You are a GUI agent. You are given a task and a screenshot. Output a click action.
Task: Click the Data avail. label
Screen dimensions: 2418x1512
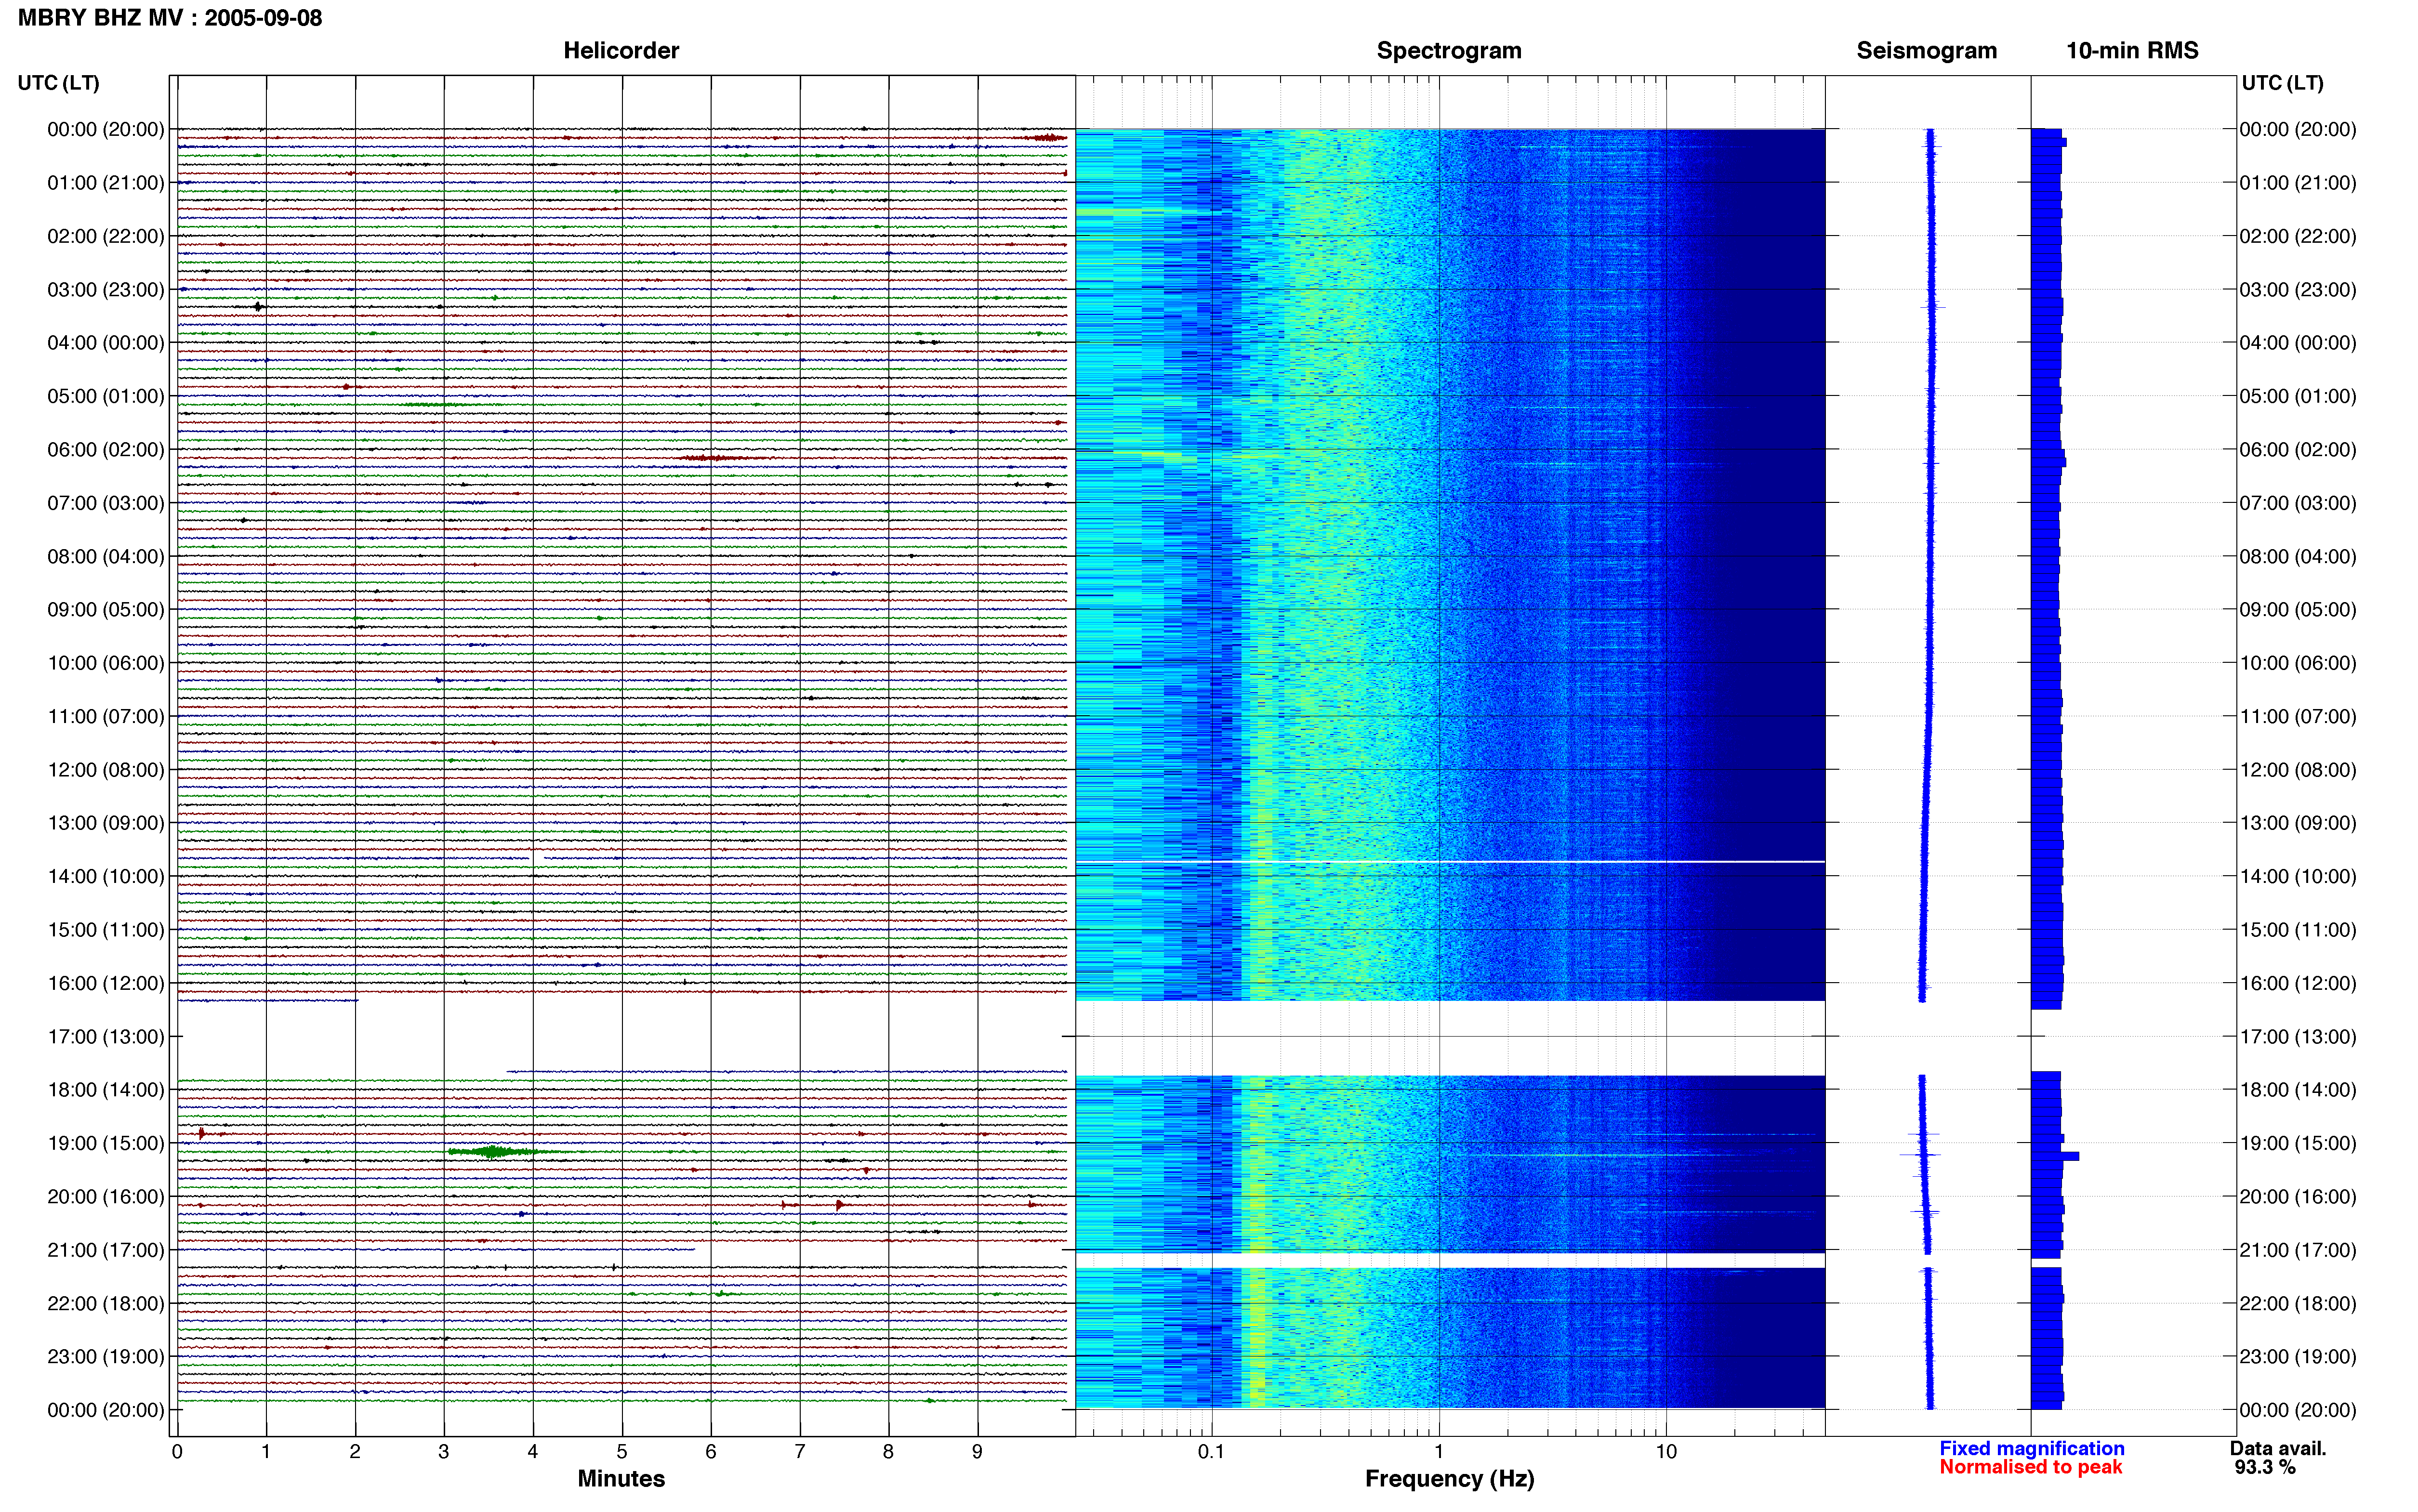[x=2278, y=1448]
